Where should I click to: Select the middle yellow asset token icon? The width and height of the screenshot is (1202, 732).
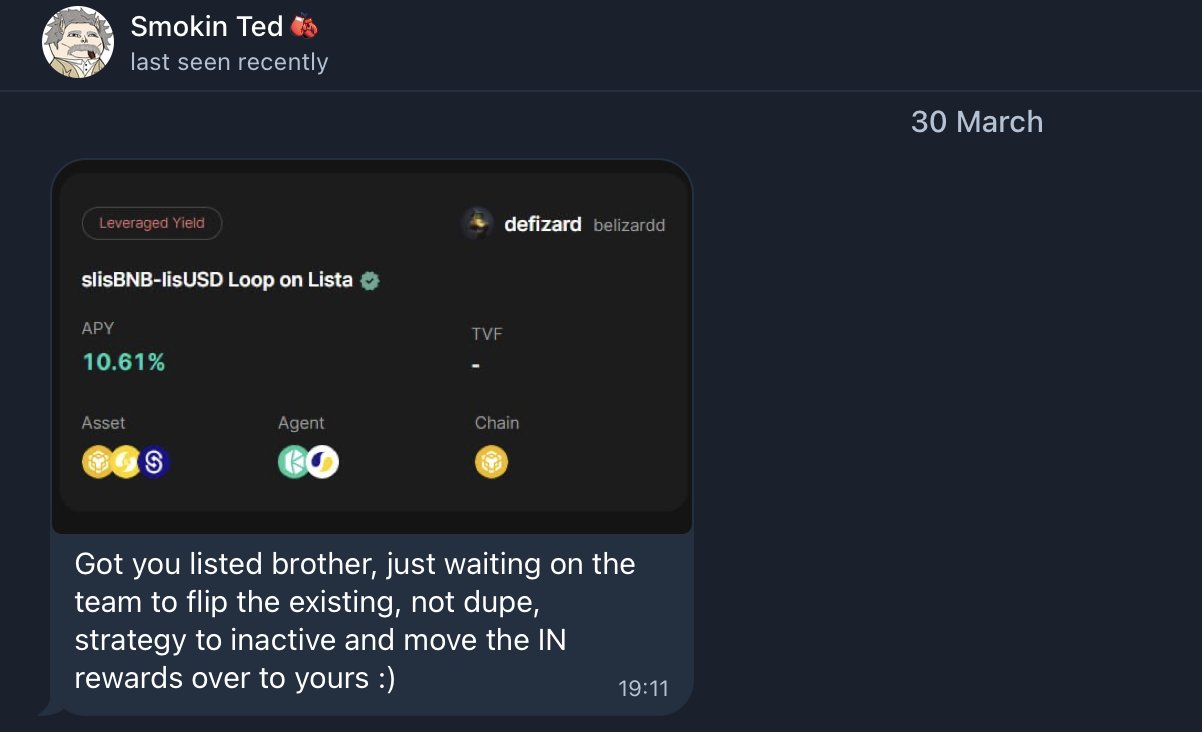126,462
